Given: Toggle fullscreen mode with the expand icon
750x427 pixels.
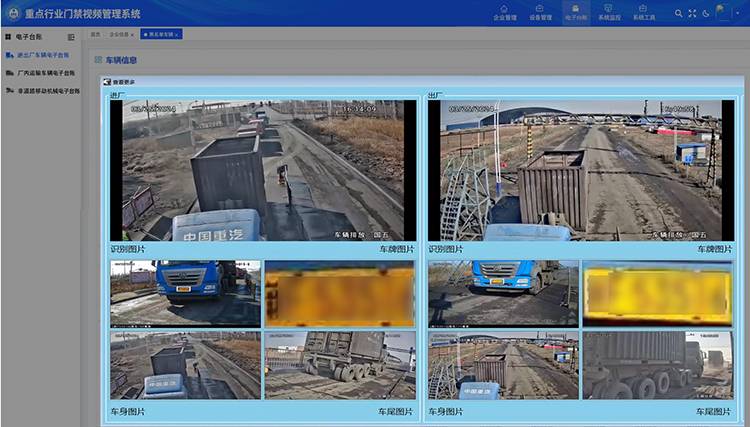Looking at the screenshot, I should coord(692,13).
